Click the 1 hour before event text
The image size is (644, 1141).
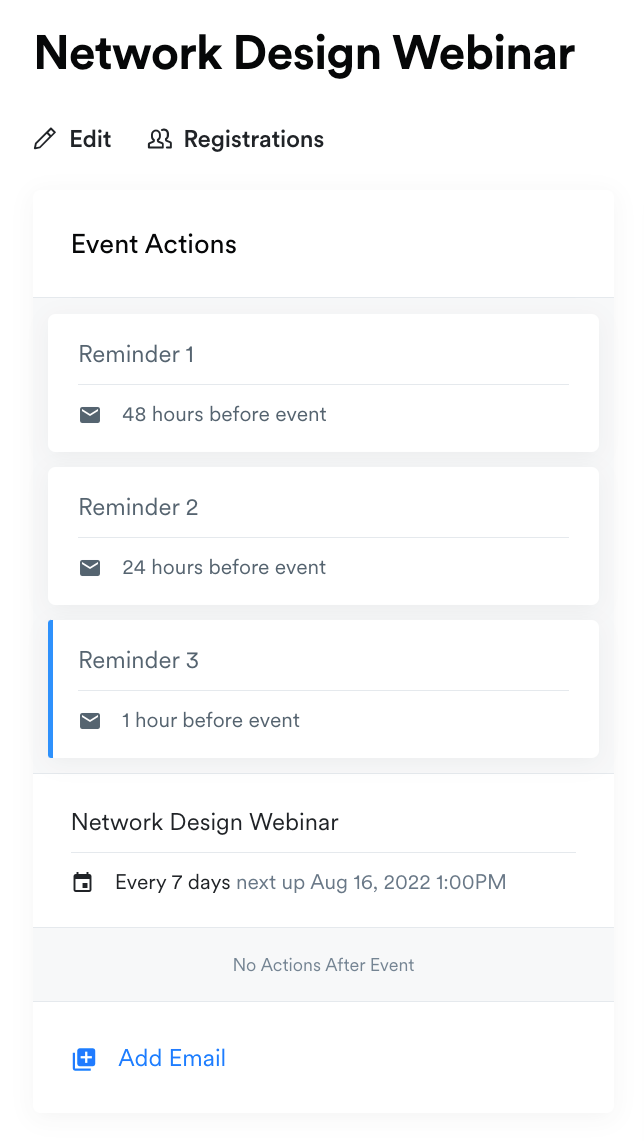(211, 720)
